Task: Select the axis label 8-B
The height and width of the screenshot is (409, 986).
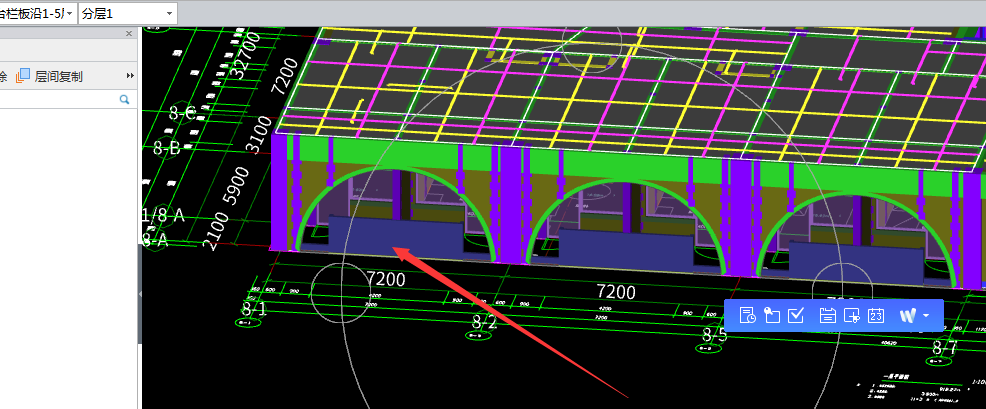Action: click(167, 148)
